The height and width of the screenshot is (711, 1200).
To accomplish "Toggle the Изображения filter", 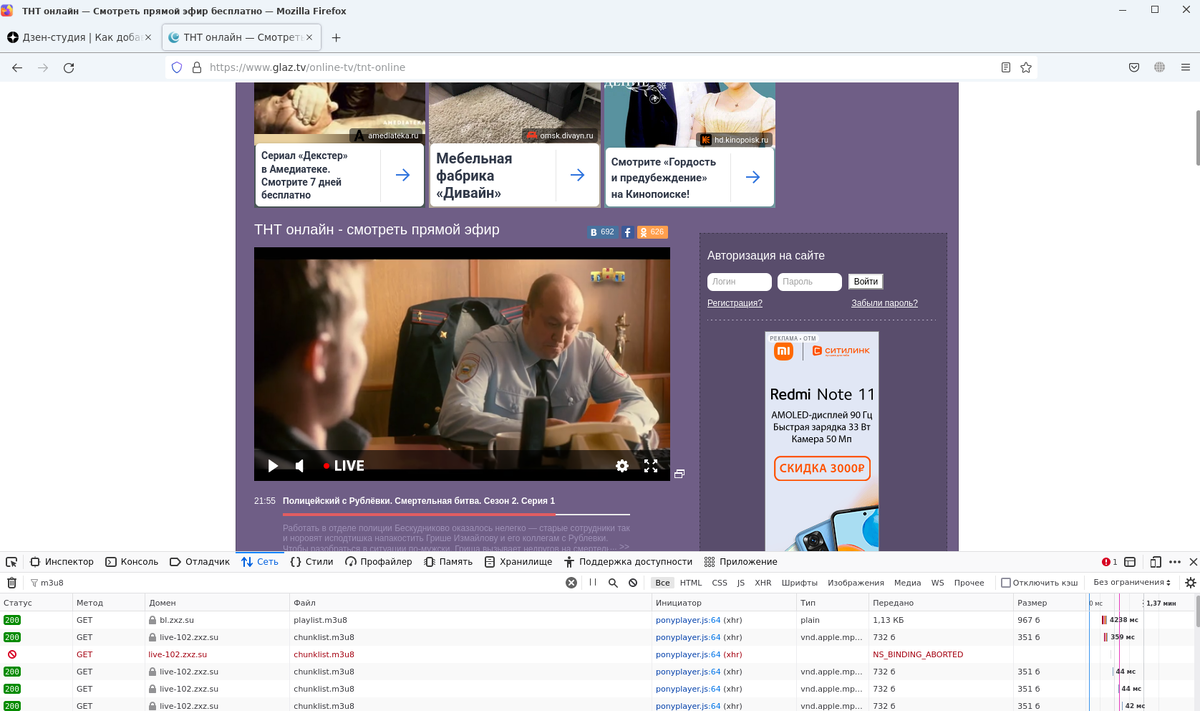I will tap(856, 582).
